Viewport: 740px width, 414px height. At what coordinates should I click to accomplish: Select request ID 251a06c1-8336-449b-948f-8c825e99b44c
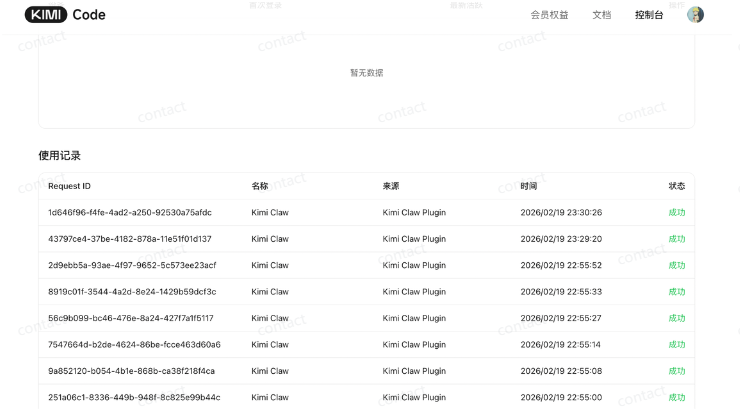tap(135, 397)
